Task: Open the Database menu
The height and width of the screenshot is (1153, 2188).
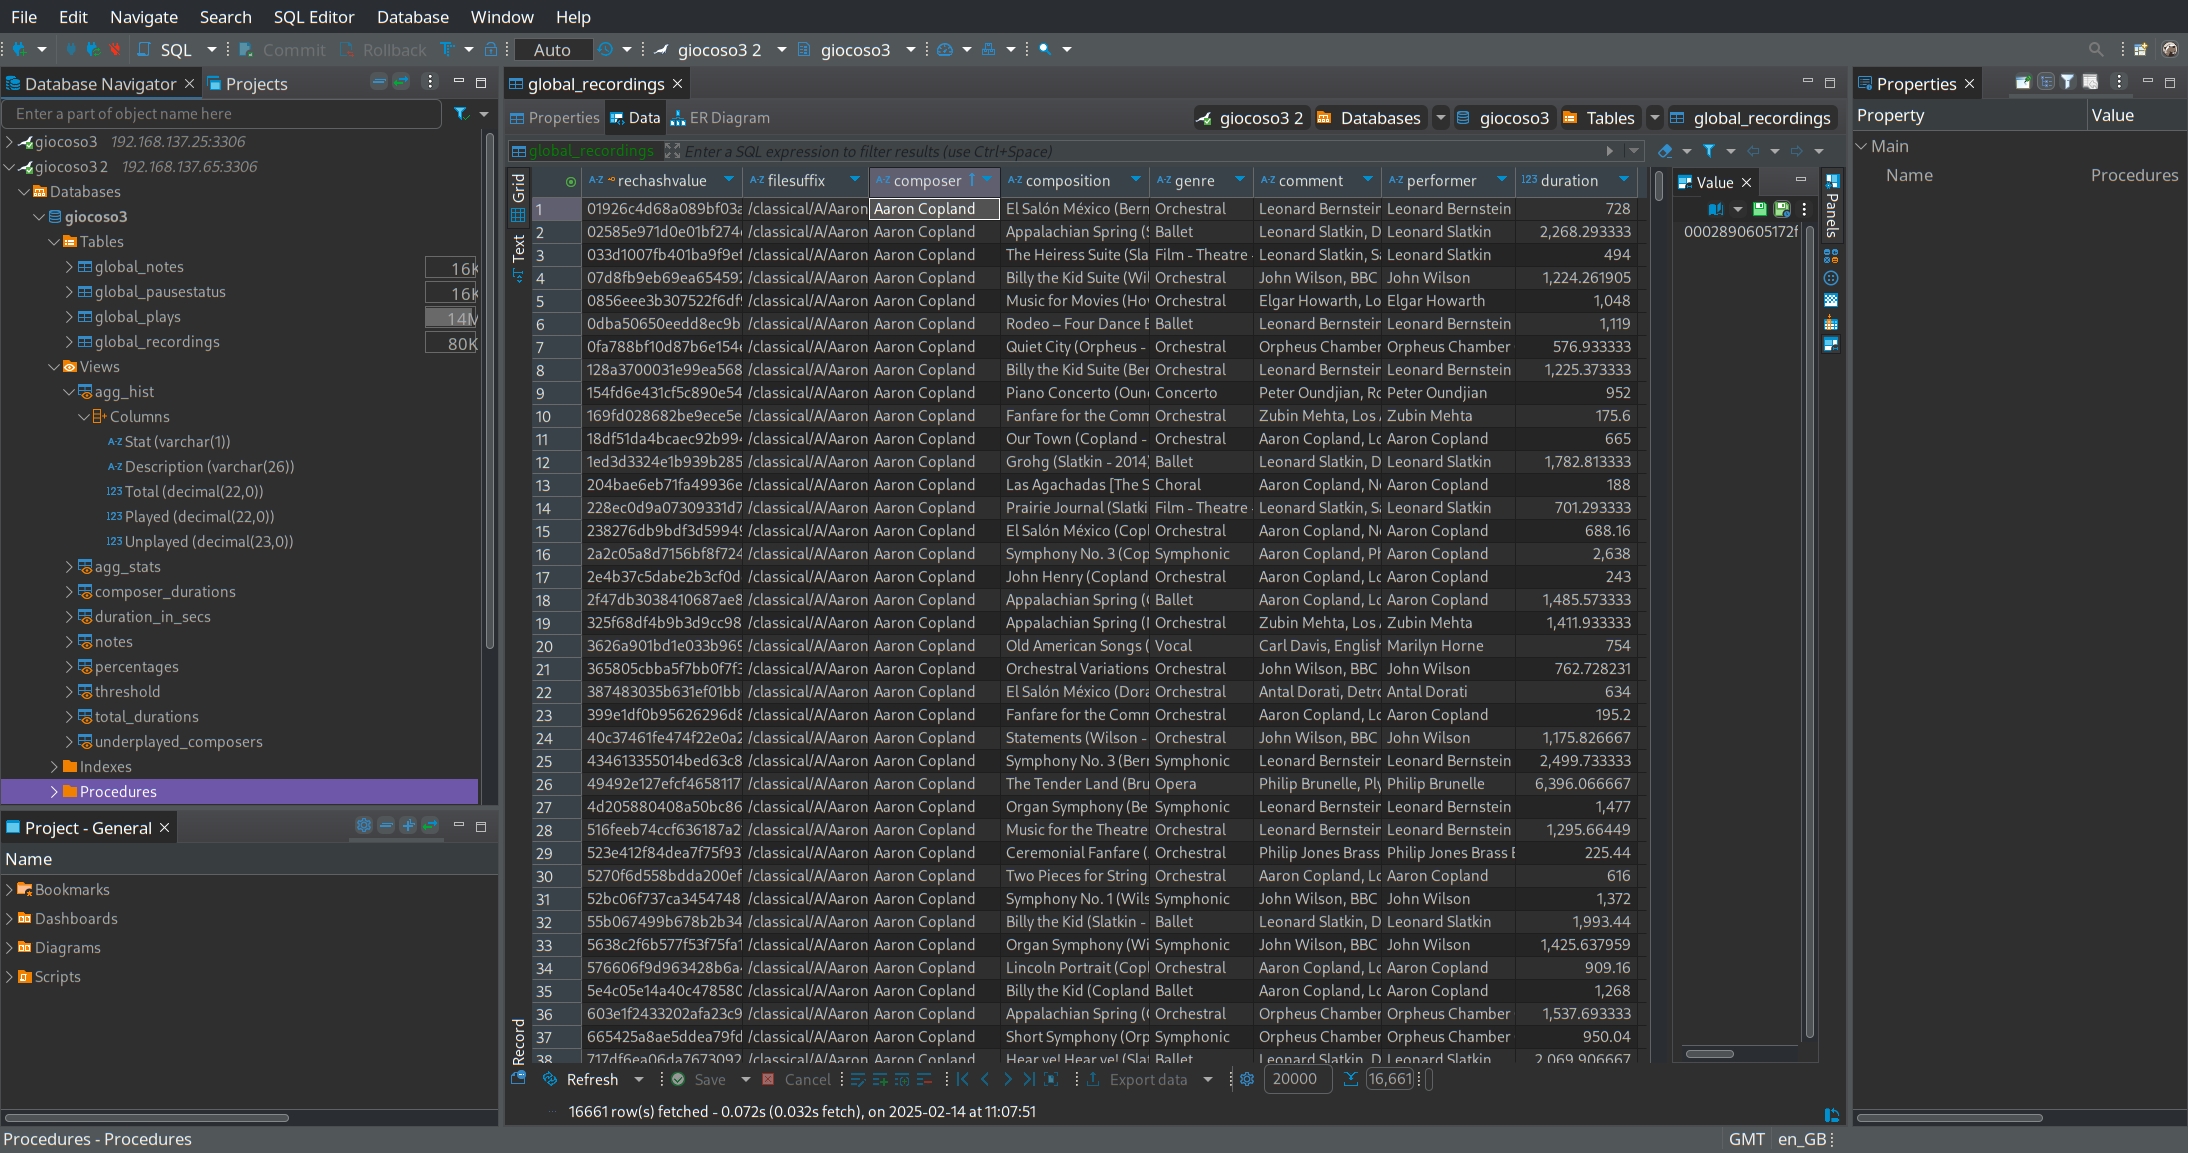Action: tap(413, 17)
